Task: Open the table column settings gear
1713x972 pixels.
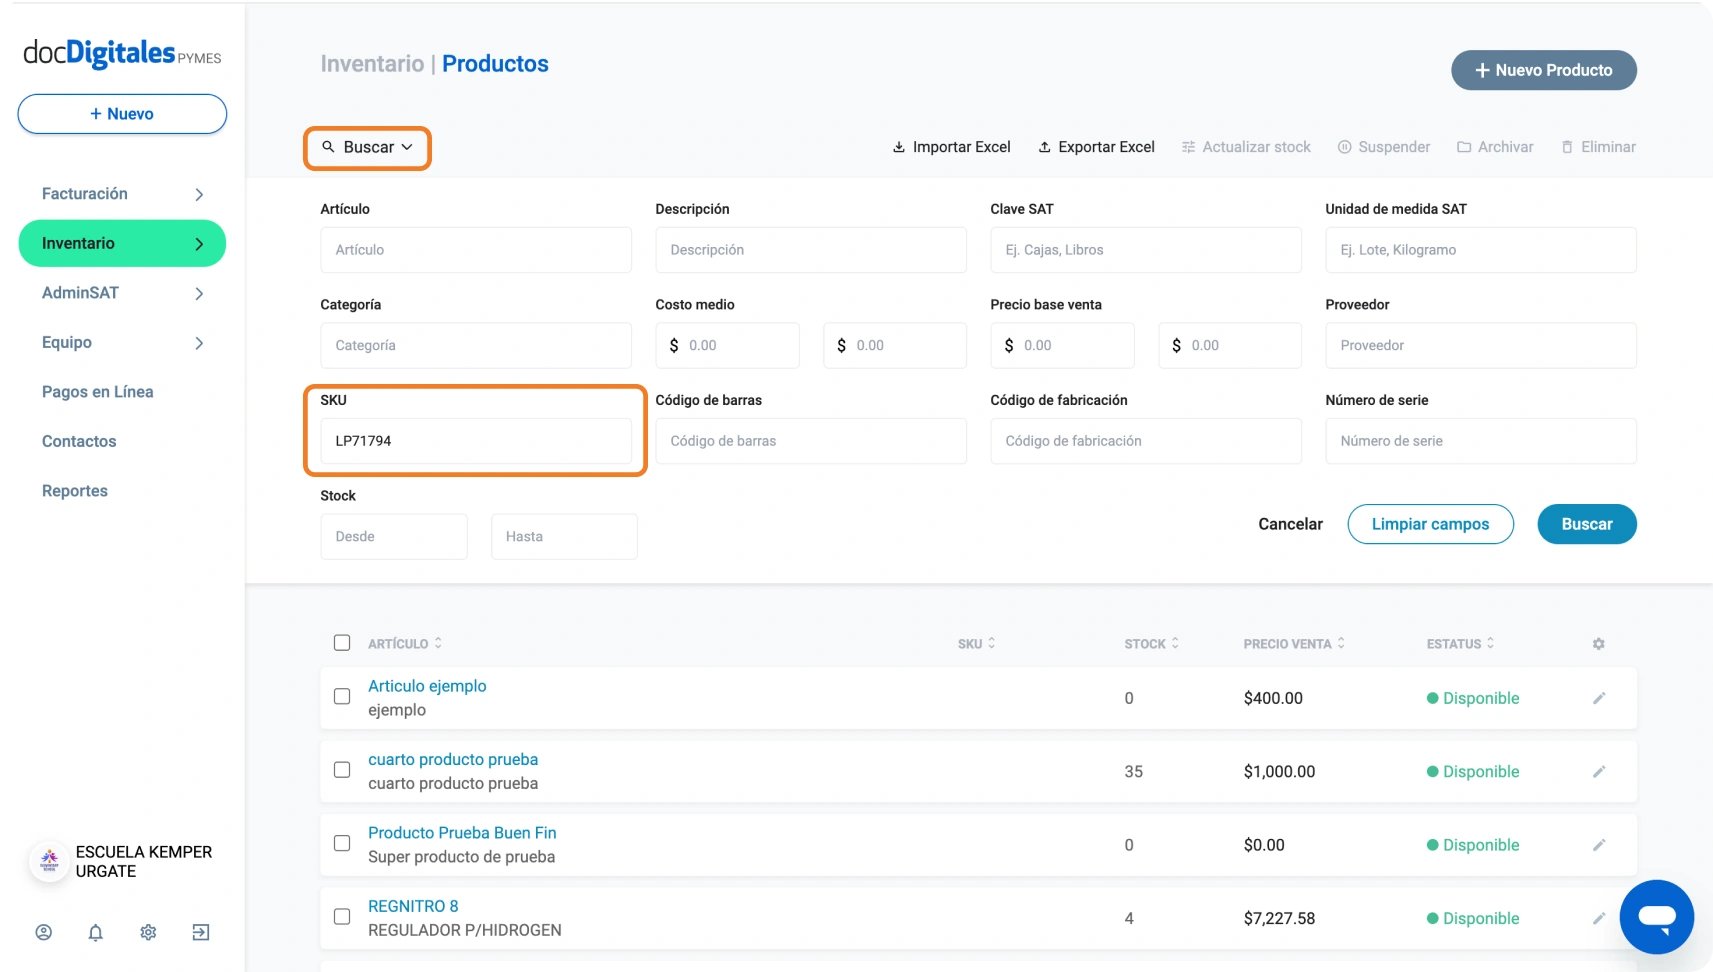Action: pos(1598,644)
